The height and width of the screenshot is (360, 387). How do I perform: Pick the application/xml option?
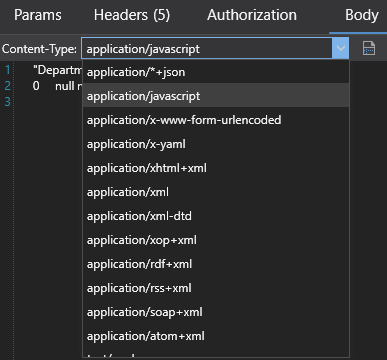click(x=216, y=192)
